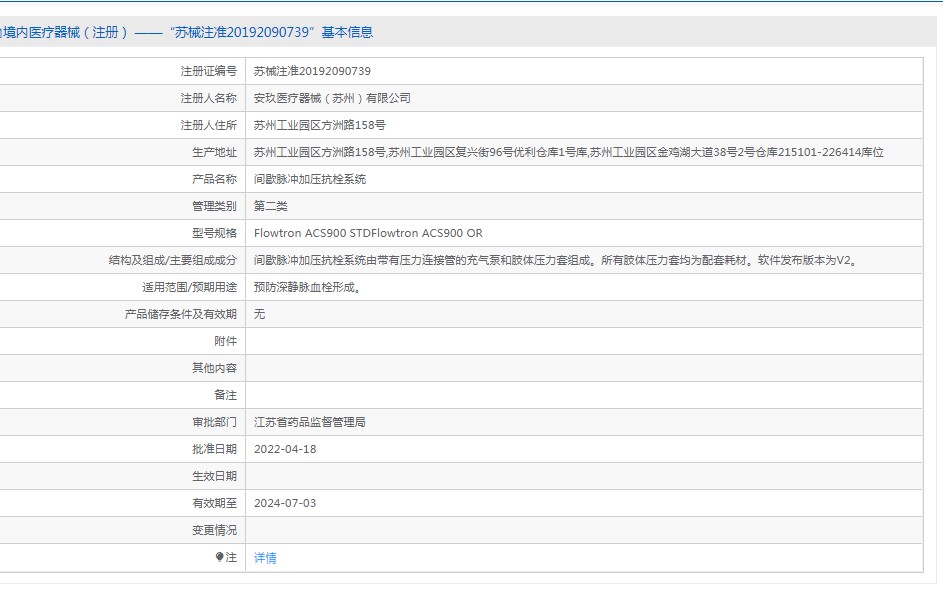
Task: Click the 产品名称 row label
Action: coord(214,179)
